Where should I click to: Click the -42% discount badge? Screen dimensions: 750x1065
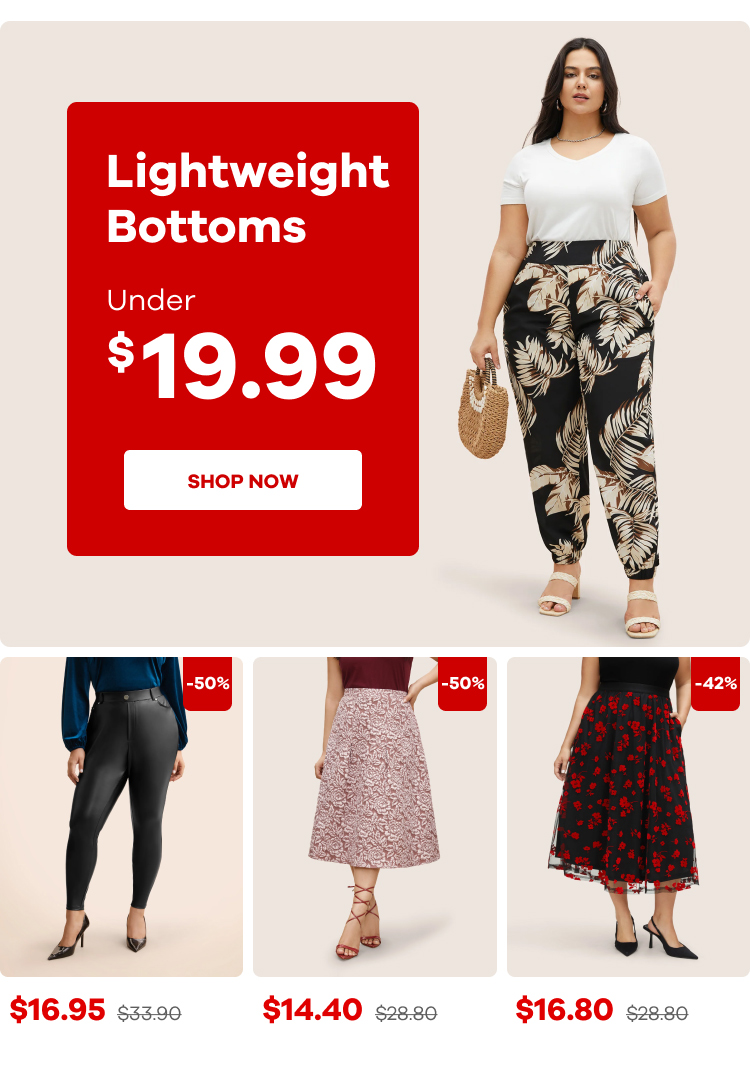point(715,683)
